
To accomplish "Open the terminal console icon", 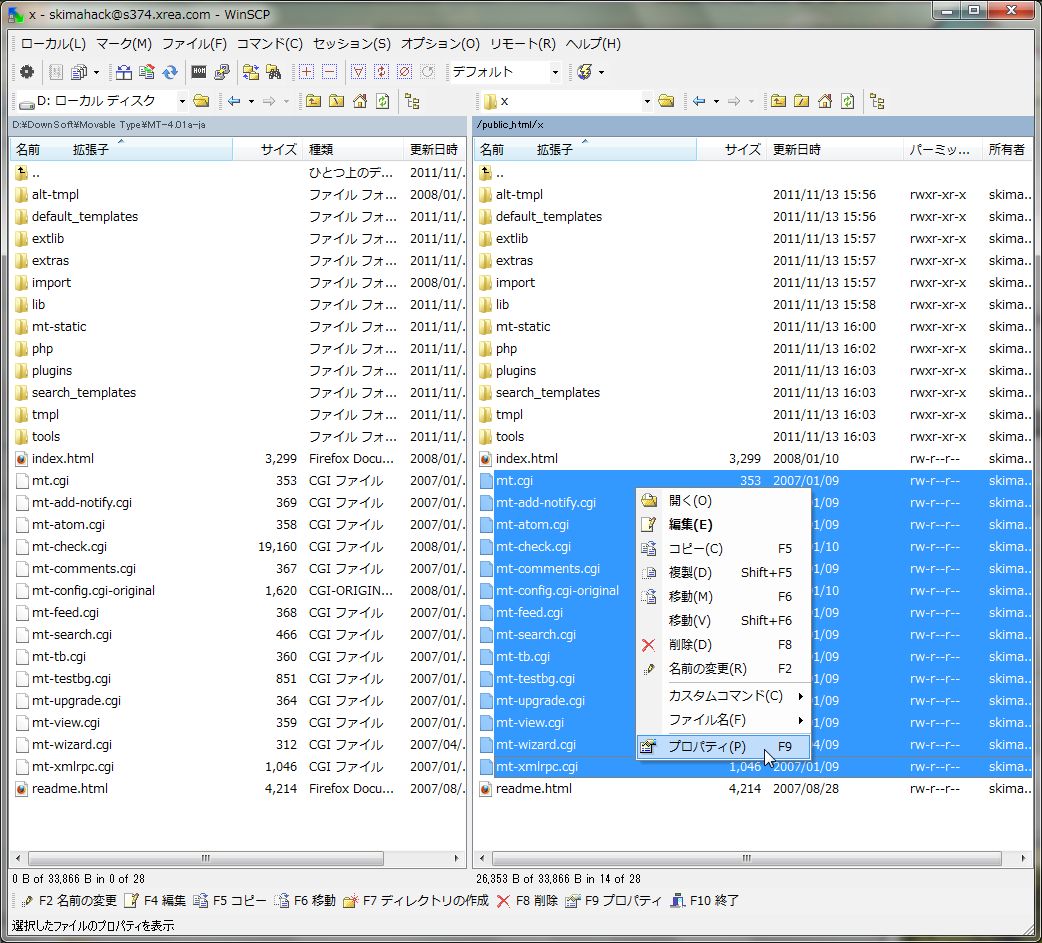I will coord(199,72).
